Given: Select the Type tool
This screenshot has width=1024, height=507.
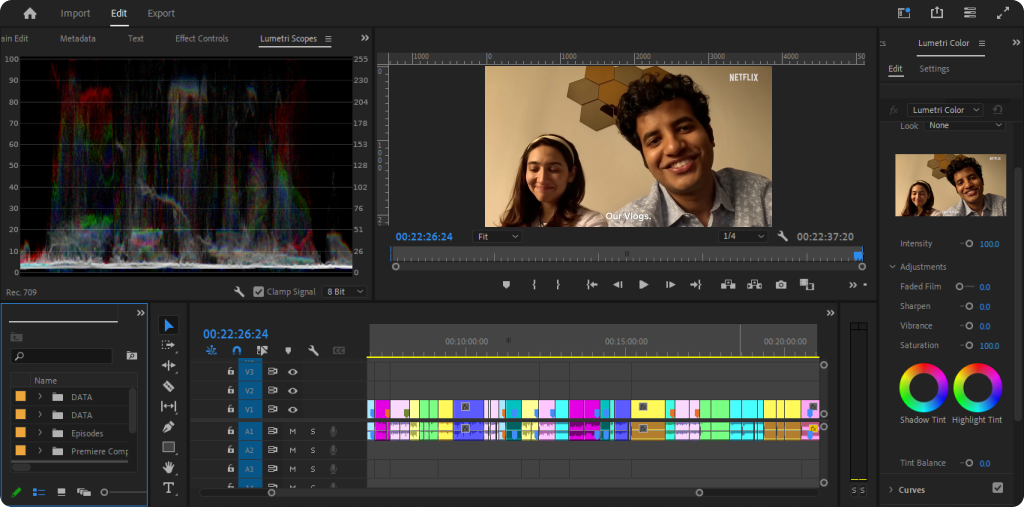Looking at the screenshot, I should [x=168, y=488].
